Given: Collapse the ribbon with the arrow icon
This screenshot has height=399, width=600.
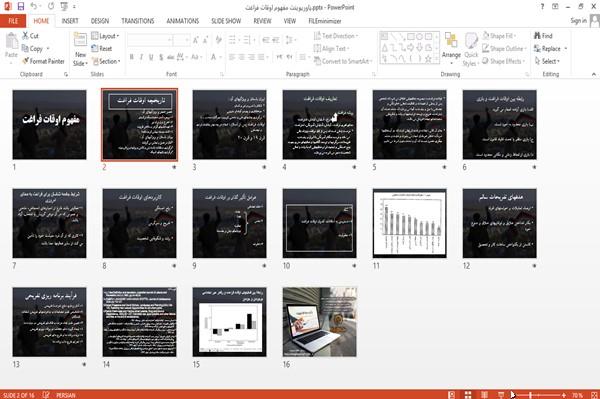Looking at the screenshot, I should click(593, 74).
